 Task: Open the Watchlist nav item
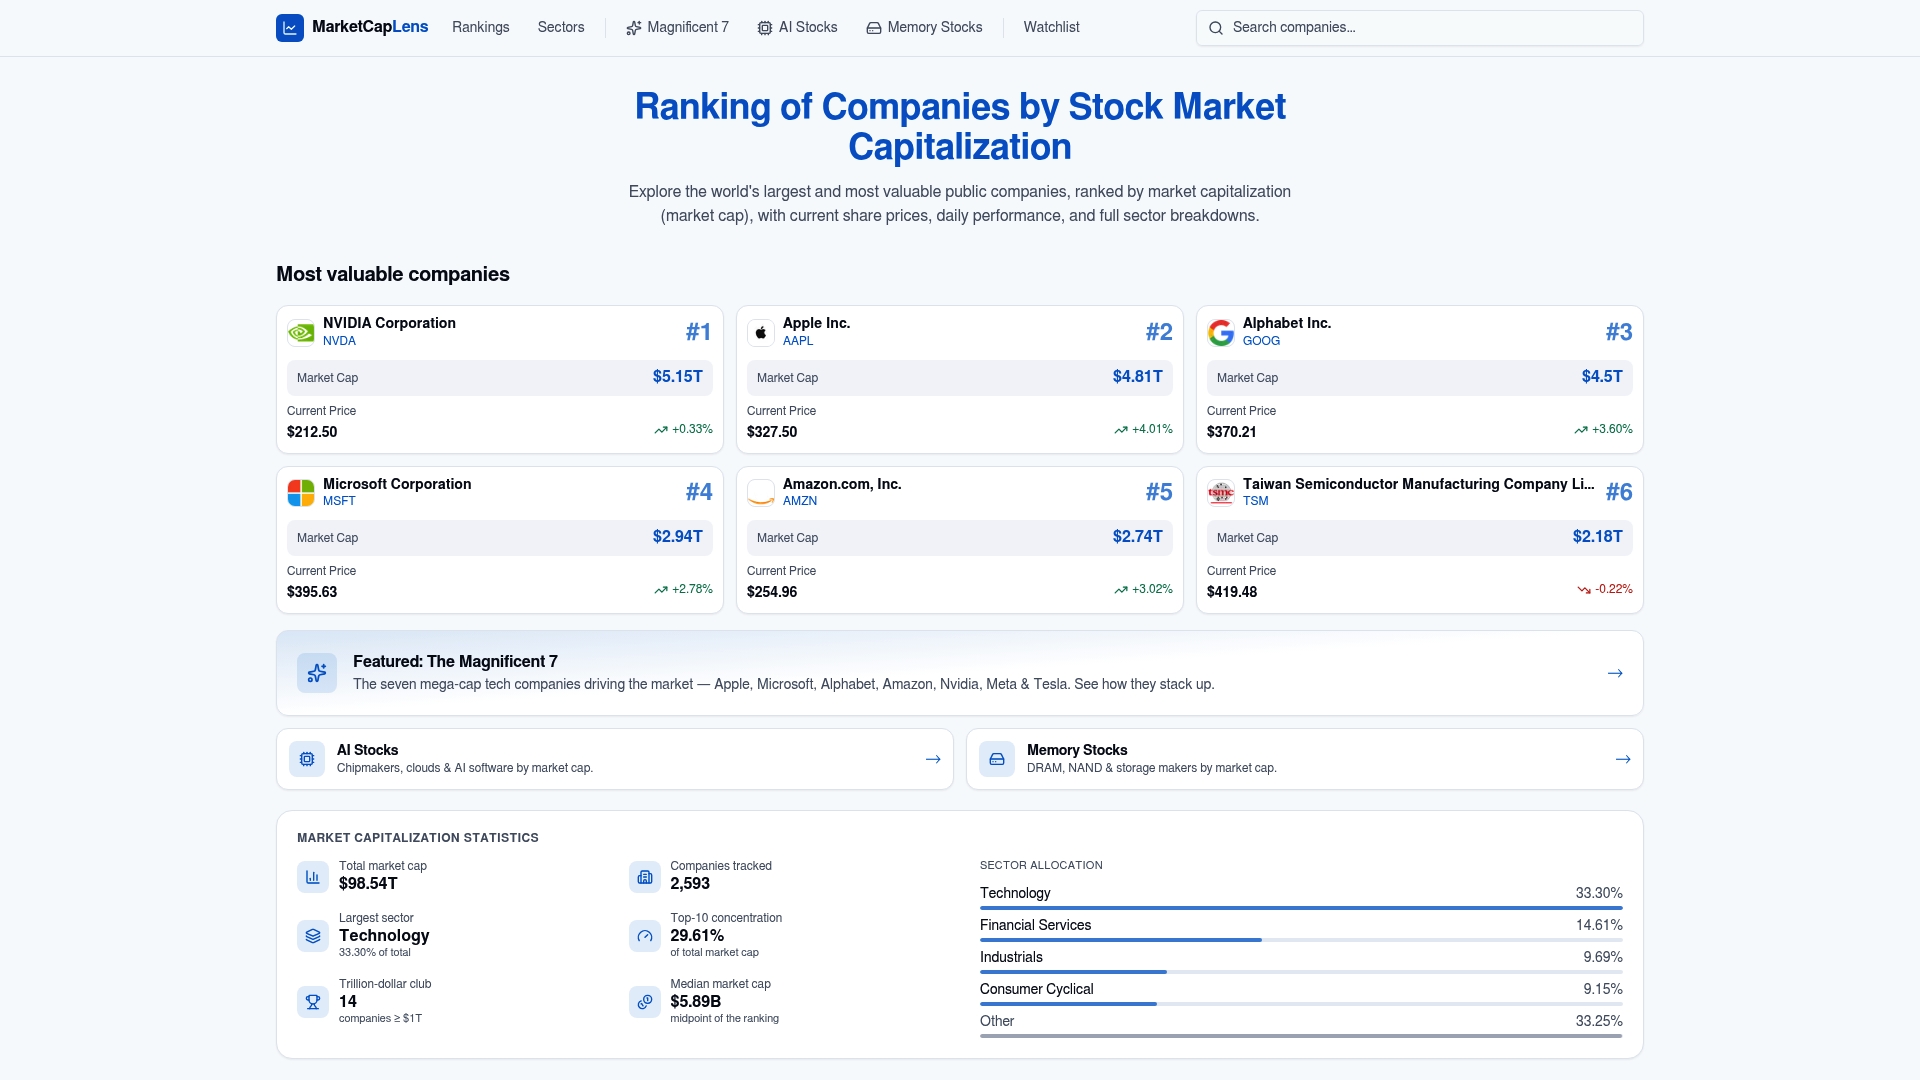pos(1051,28)
